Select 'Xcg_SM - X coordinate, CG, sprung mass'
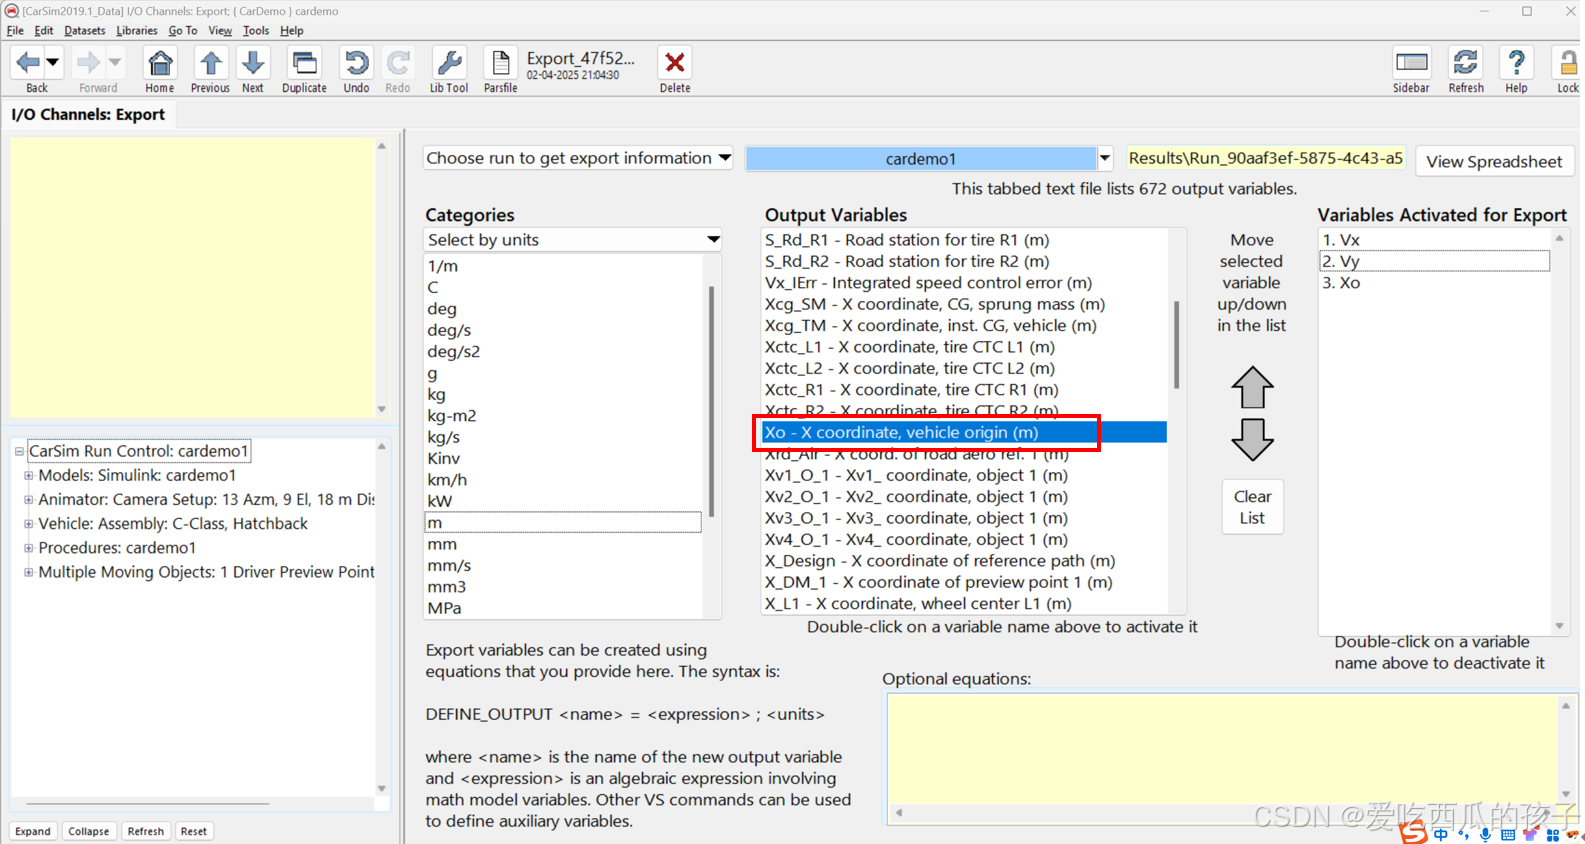This screenshot has height=844, width=1585. click(934, 304)
